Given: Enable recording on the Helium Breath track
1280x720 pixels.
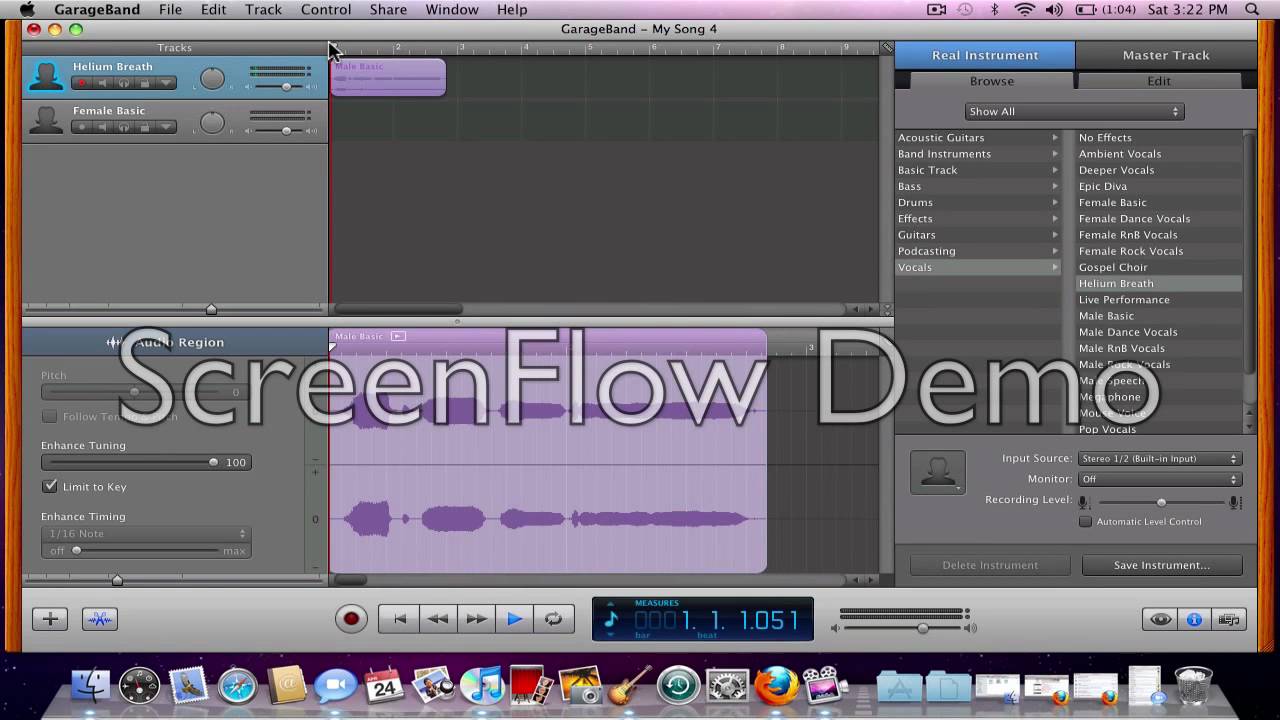Looking at the screenshot, I should click(x=82, y=83).
